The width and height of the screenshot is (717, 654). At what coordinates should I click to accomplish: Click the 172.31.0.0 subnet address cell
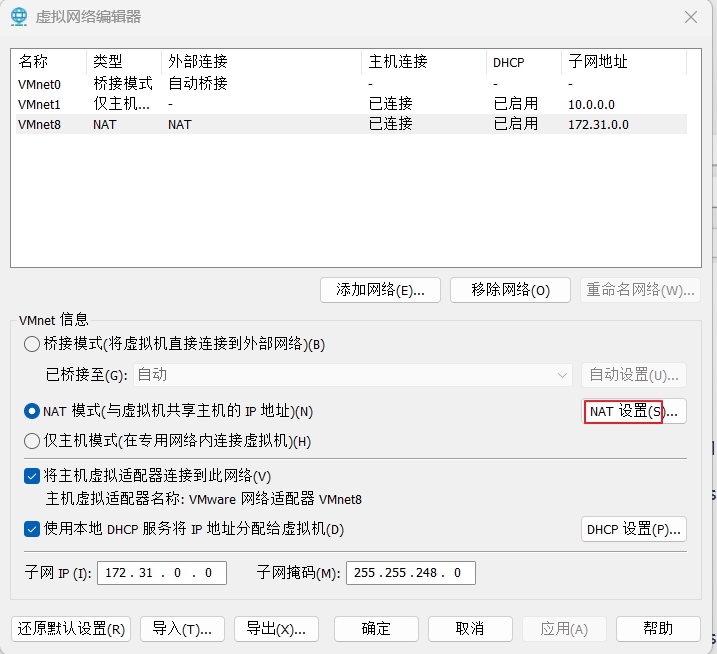[x=598, y=124]
